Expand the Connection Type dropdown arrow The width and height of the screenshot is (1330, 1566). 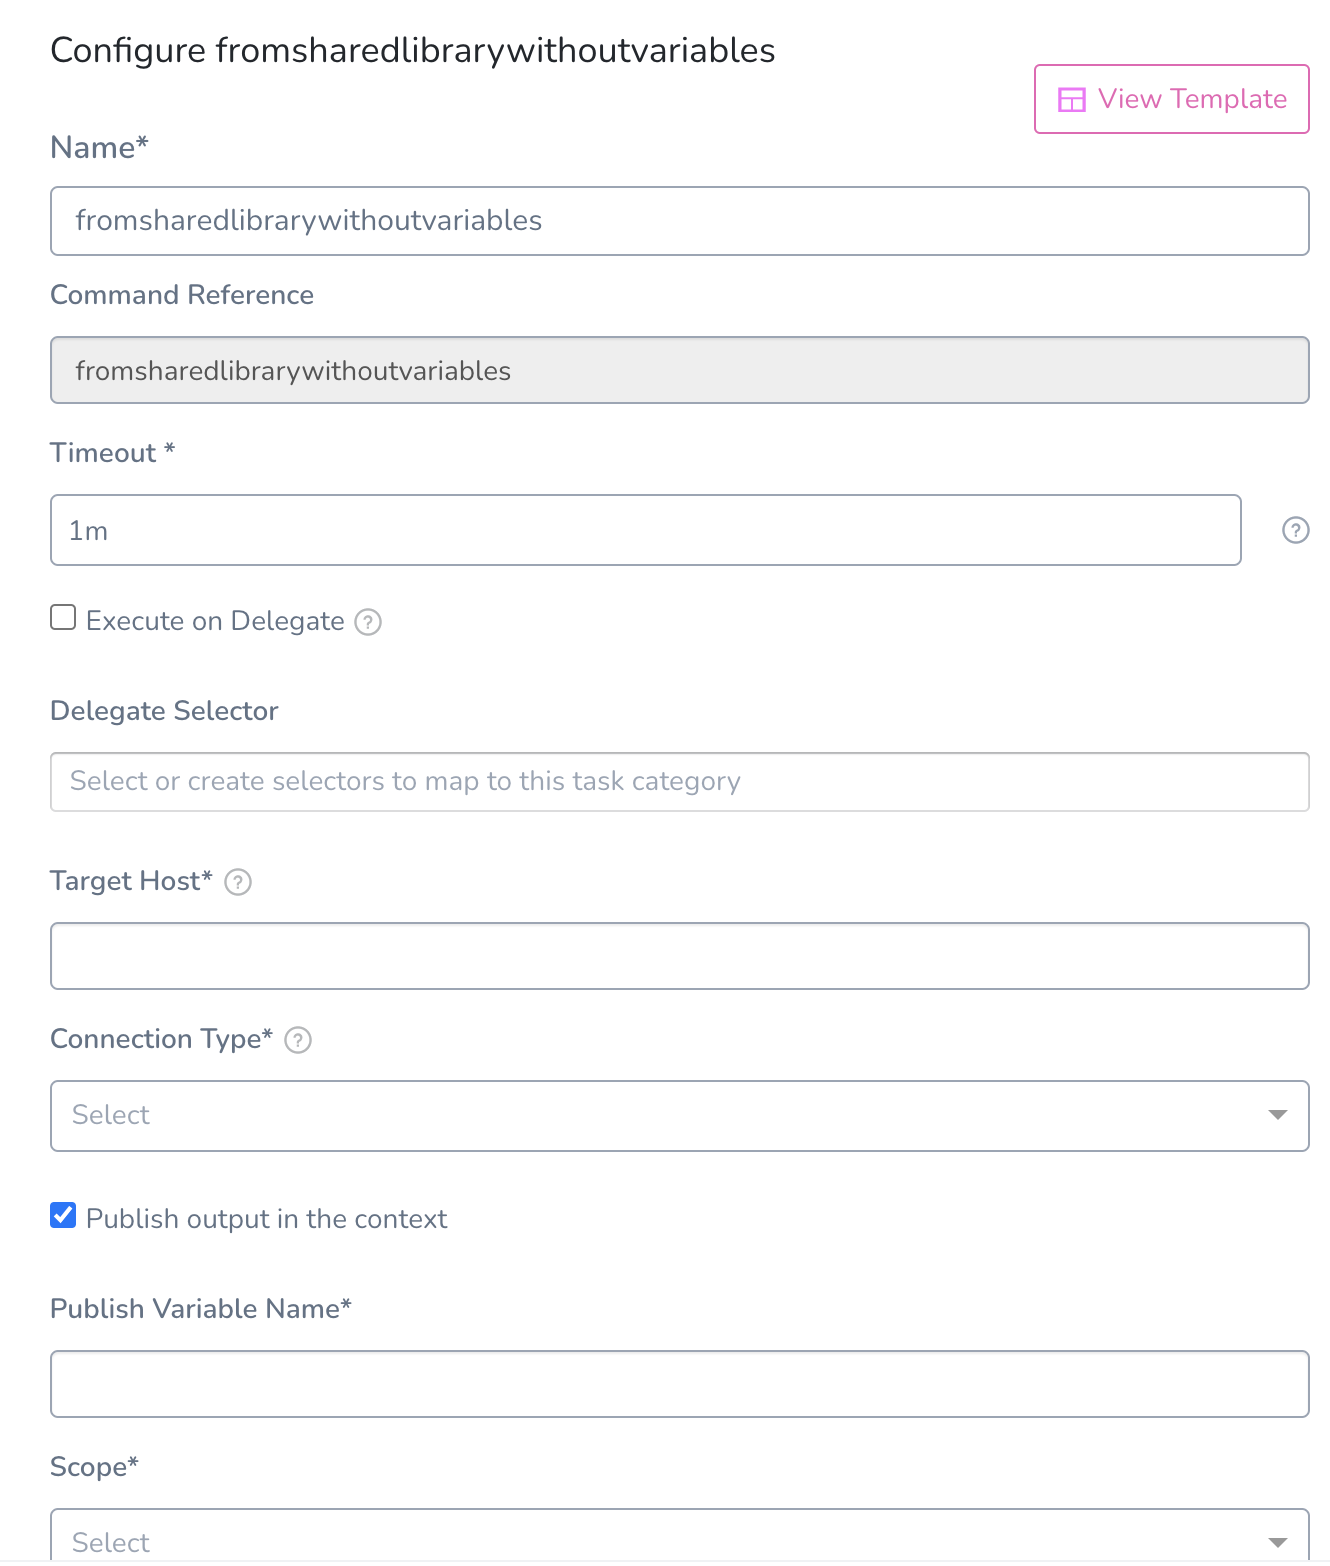click(1277, 1115)
